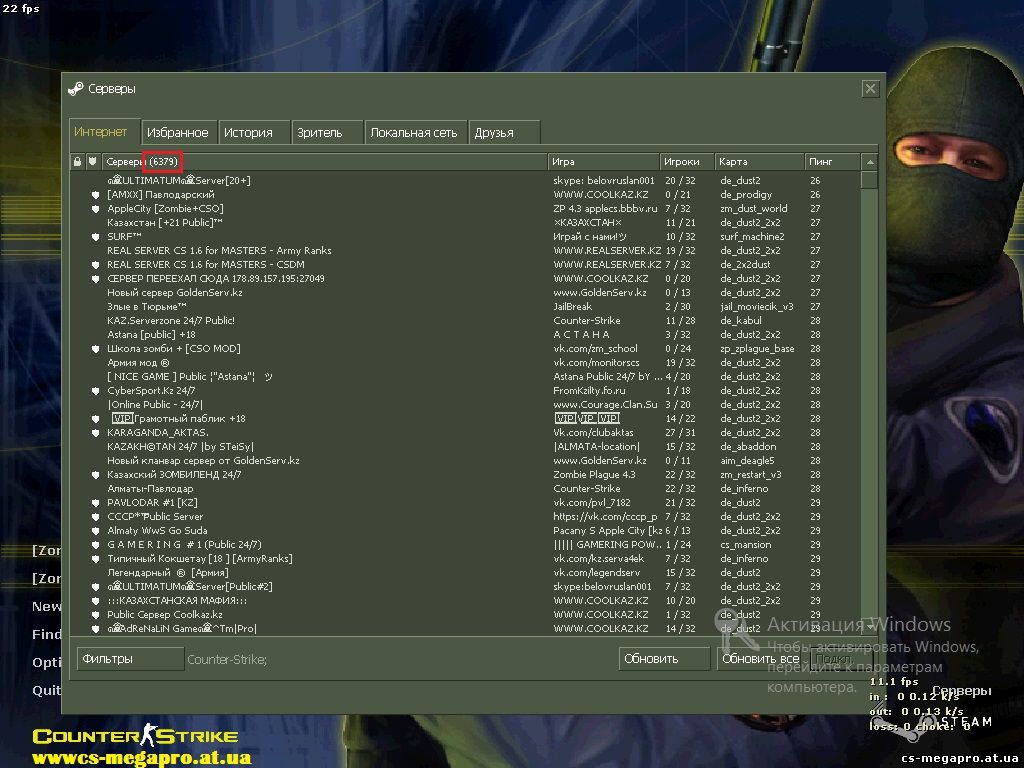The width and height of the screenshot is (1024, 768).
Task: Select server KAZ.Serverzone 24/7 Public!
Action: click(x=170, y=321)
